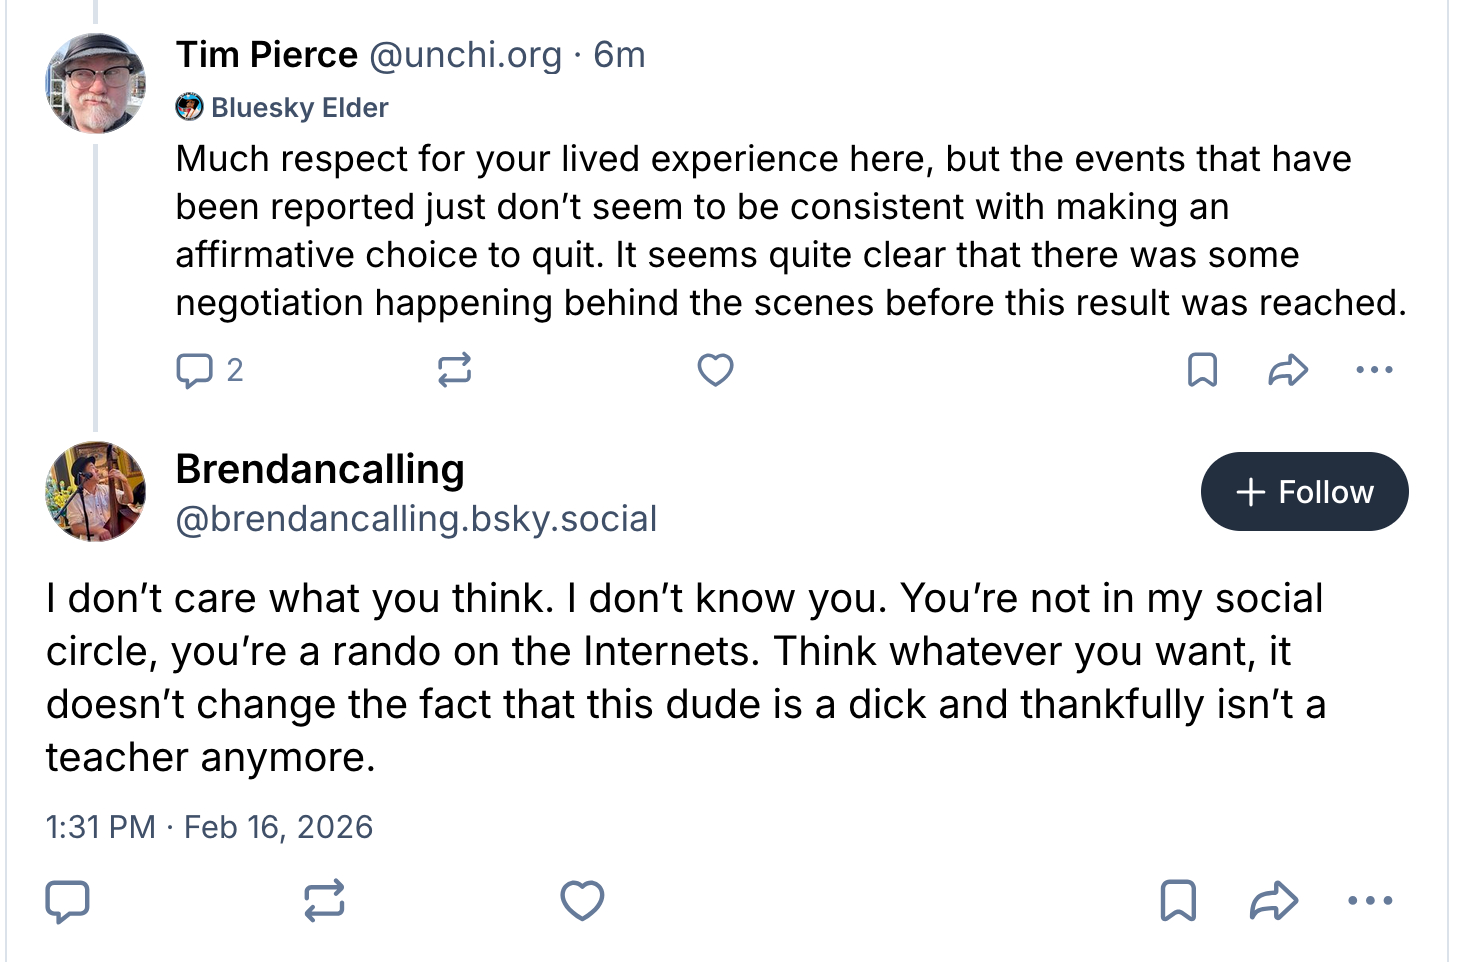The image size is (1462, 962).
Task: Reply to Tim Pierce's post
Action: [x=194, y=370]
